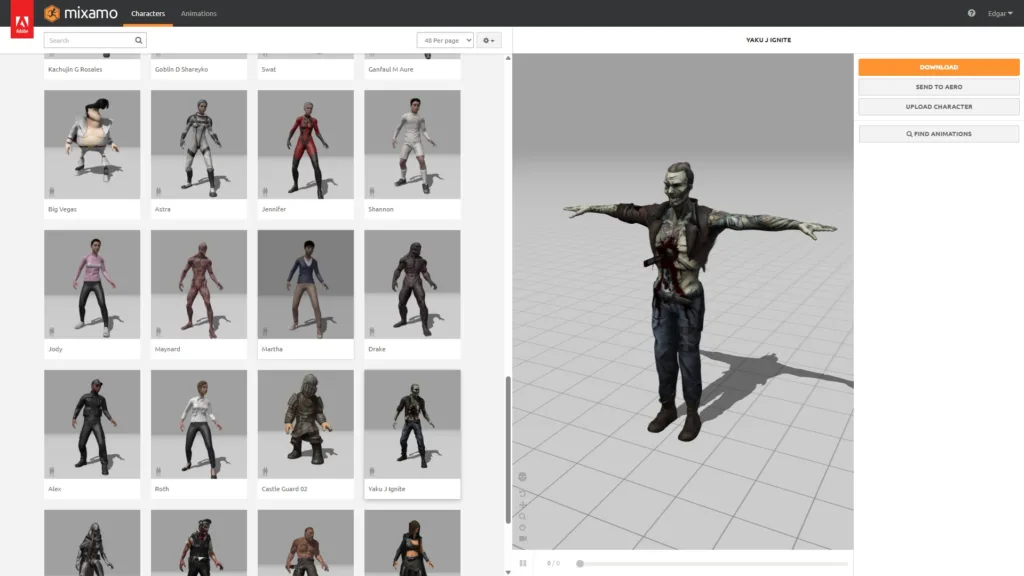Open the gear settings dropdown
1024x576 pixels.
(488, 40)
